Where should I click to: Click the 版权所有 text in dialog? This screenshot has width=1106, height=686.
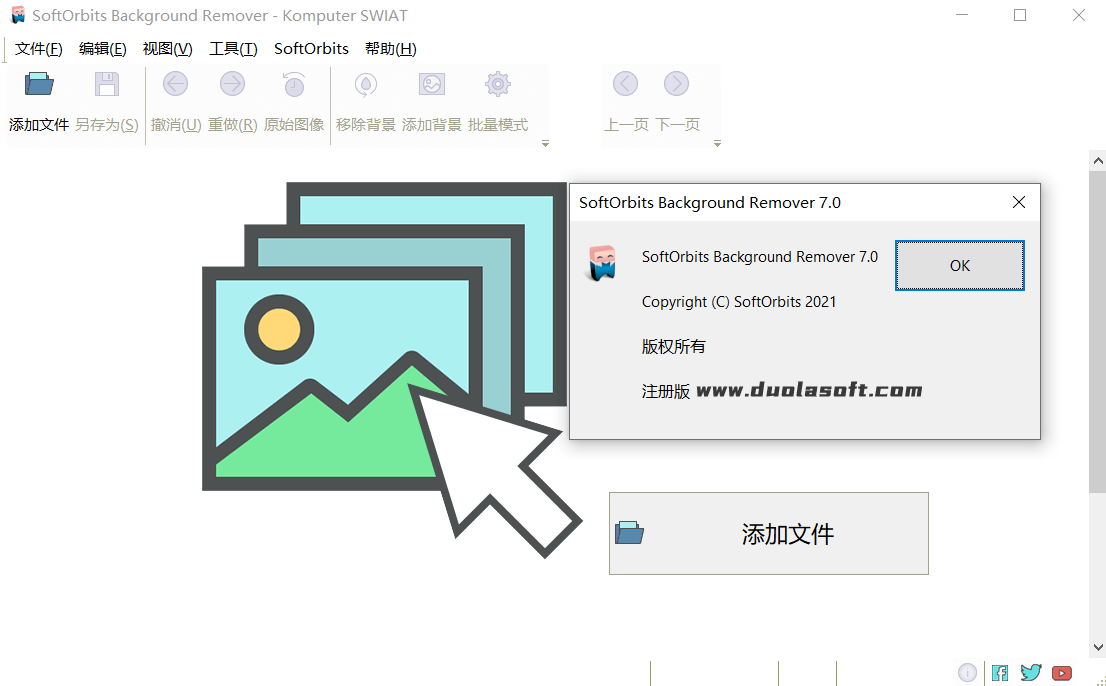674,346
